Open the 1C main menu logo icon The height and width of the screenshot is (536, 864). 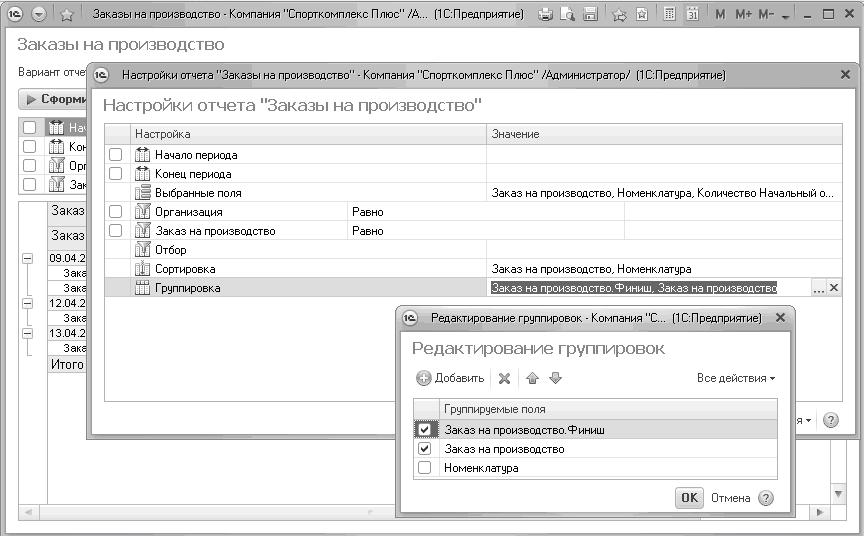click(x=15, y=14)
